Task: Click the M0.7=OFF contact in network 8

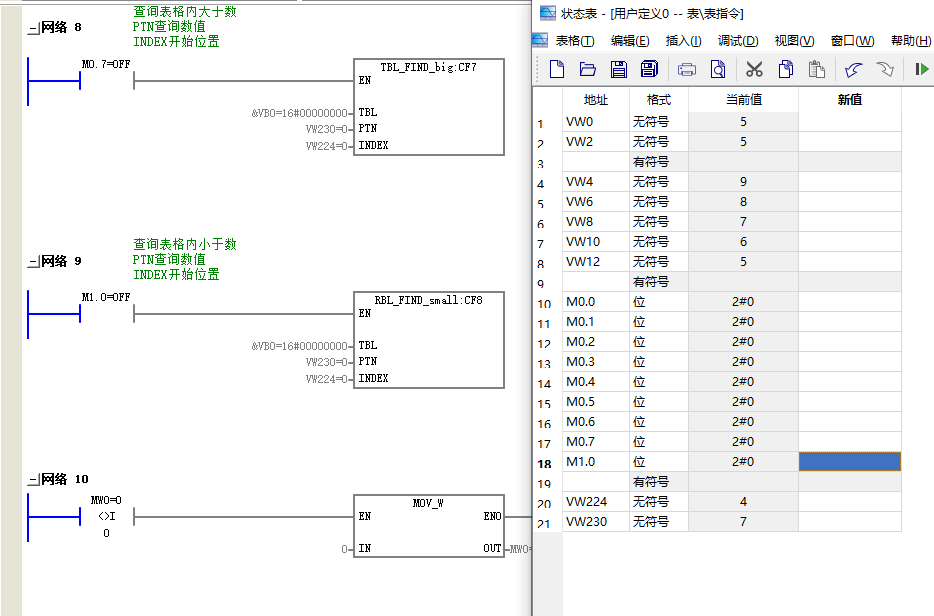Action: [x=107, y=80]
